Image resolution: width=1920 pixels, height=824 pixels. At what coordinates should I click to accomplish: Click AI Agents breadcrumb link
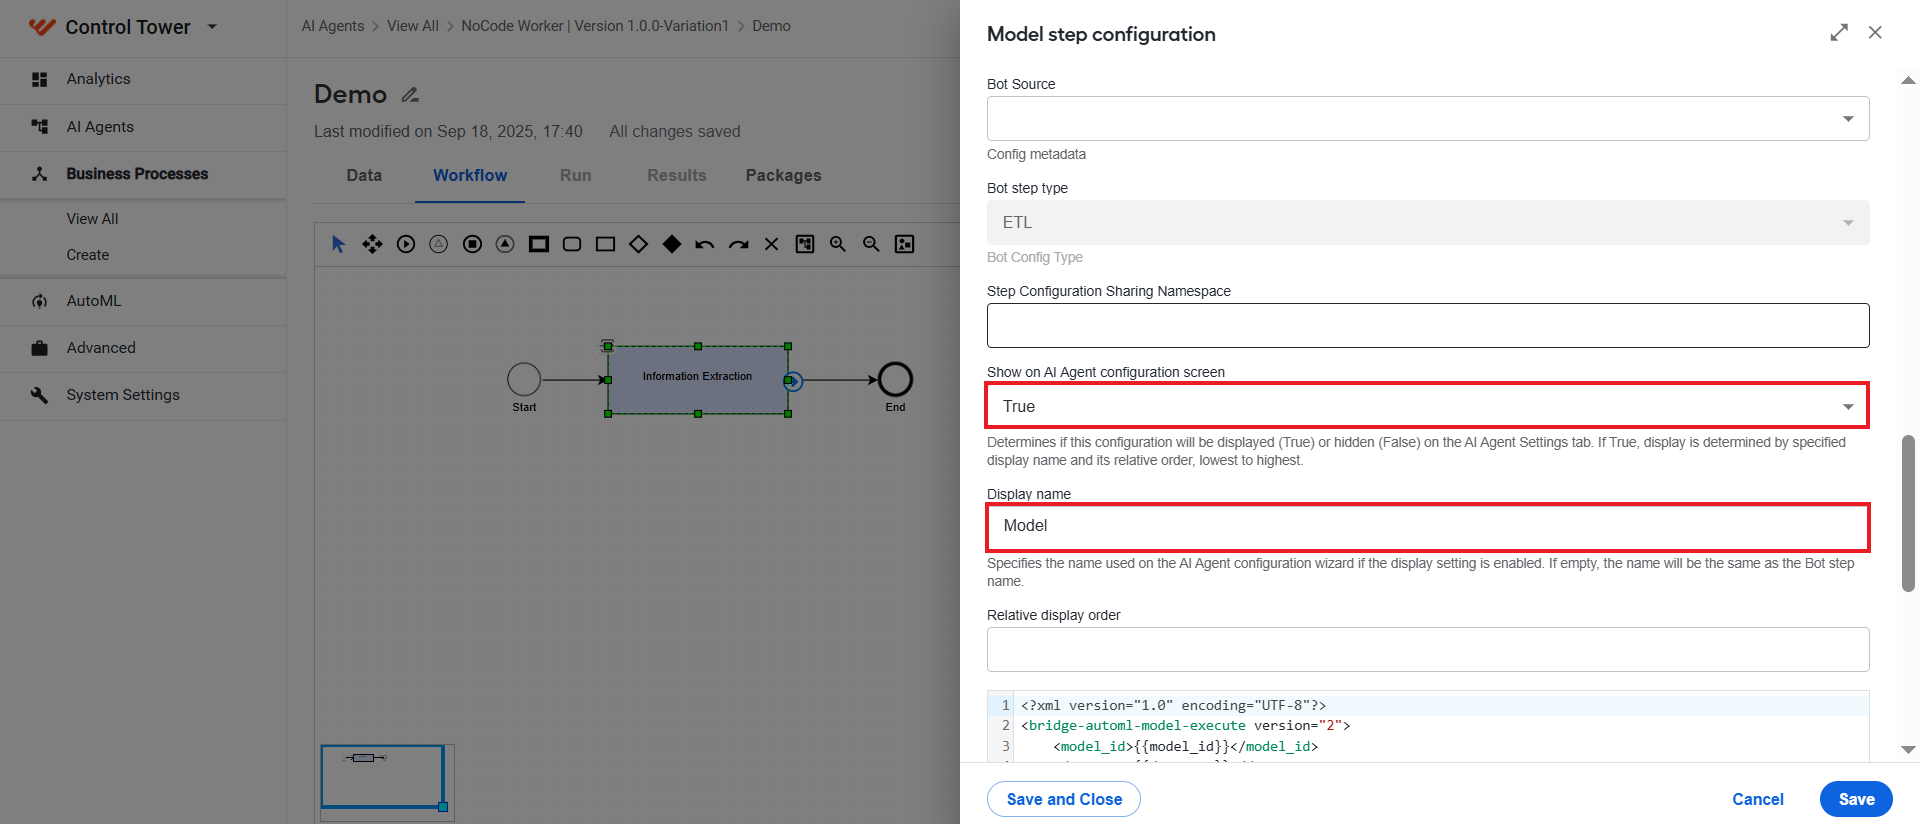[333, 26]
